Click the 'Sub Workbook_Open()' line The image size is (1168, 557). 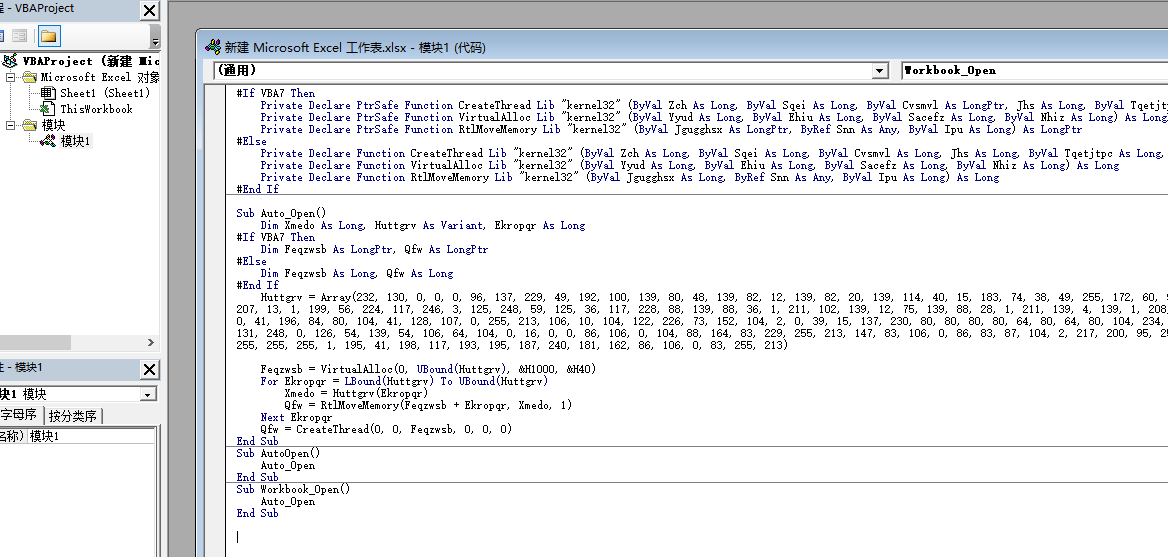(x=293, y=489)
